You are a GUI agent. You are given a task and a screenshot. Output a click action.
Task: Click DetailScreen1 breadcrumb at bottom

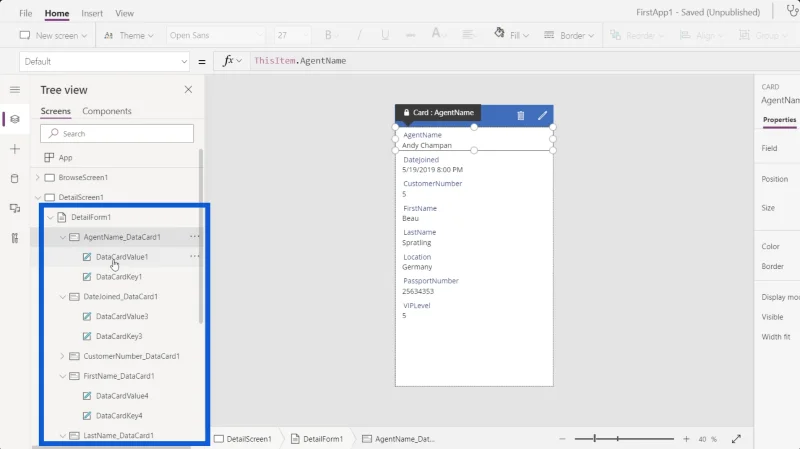coord(243,439)
